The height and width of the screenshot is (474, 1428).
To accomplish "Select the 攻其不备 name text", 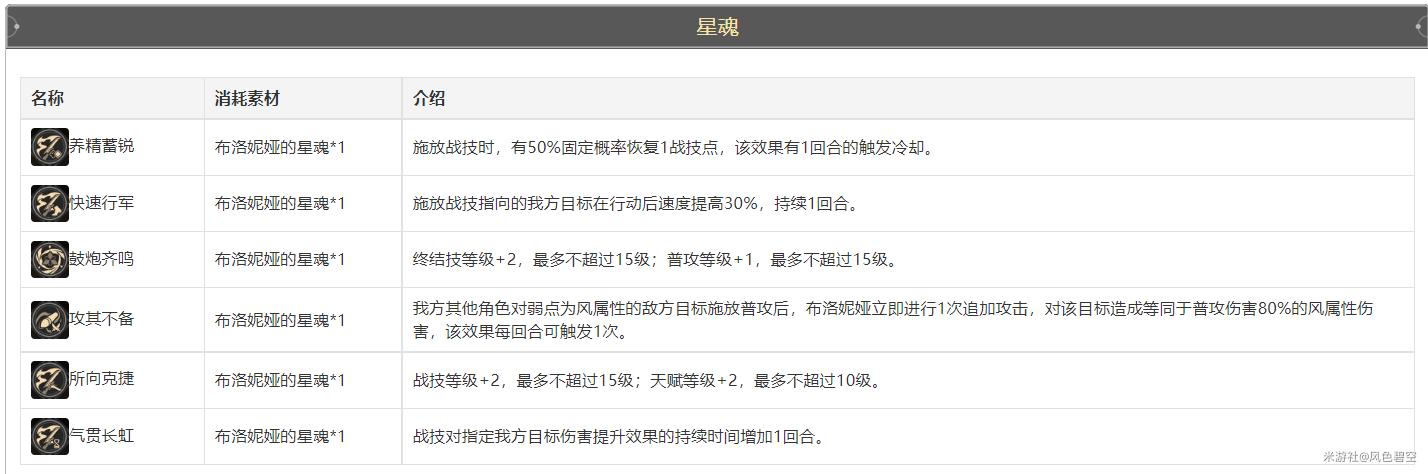I will [x=101, y=319].
